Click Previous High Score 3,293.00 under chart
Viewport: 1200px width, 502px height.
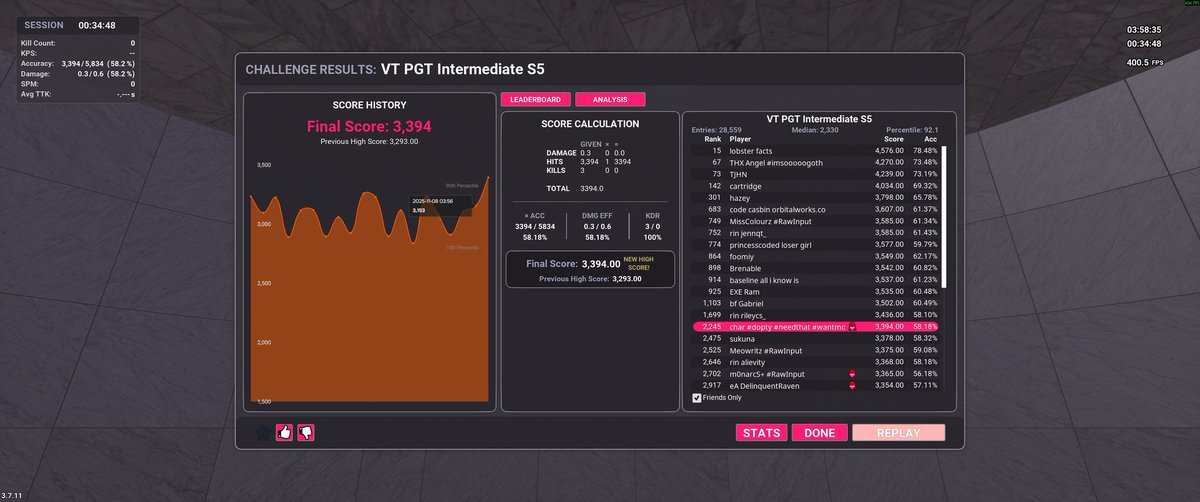click(369, 142)
